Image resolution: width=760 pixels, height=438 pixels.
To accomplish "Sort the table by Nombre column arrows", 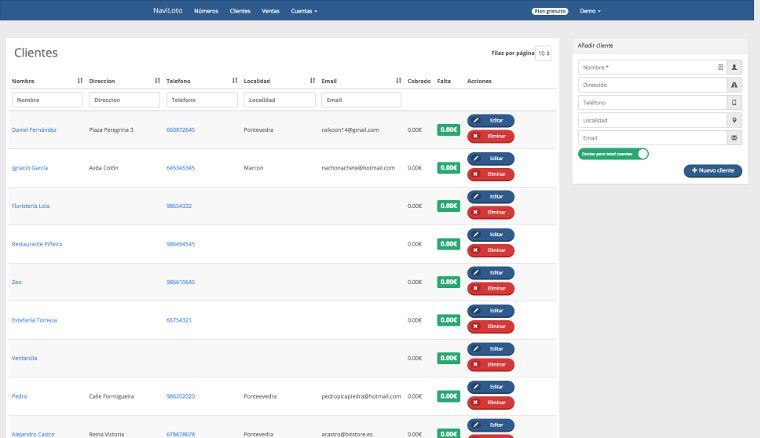I will (80, 80).
